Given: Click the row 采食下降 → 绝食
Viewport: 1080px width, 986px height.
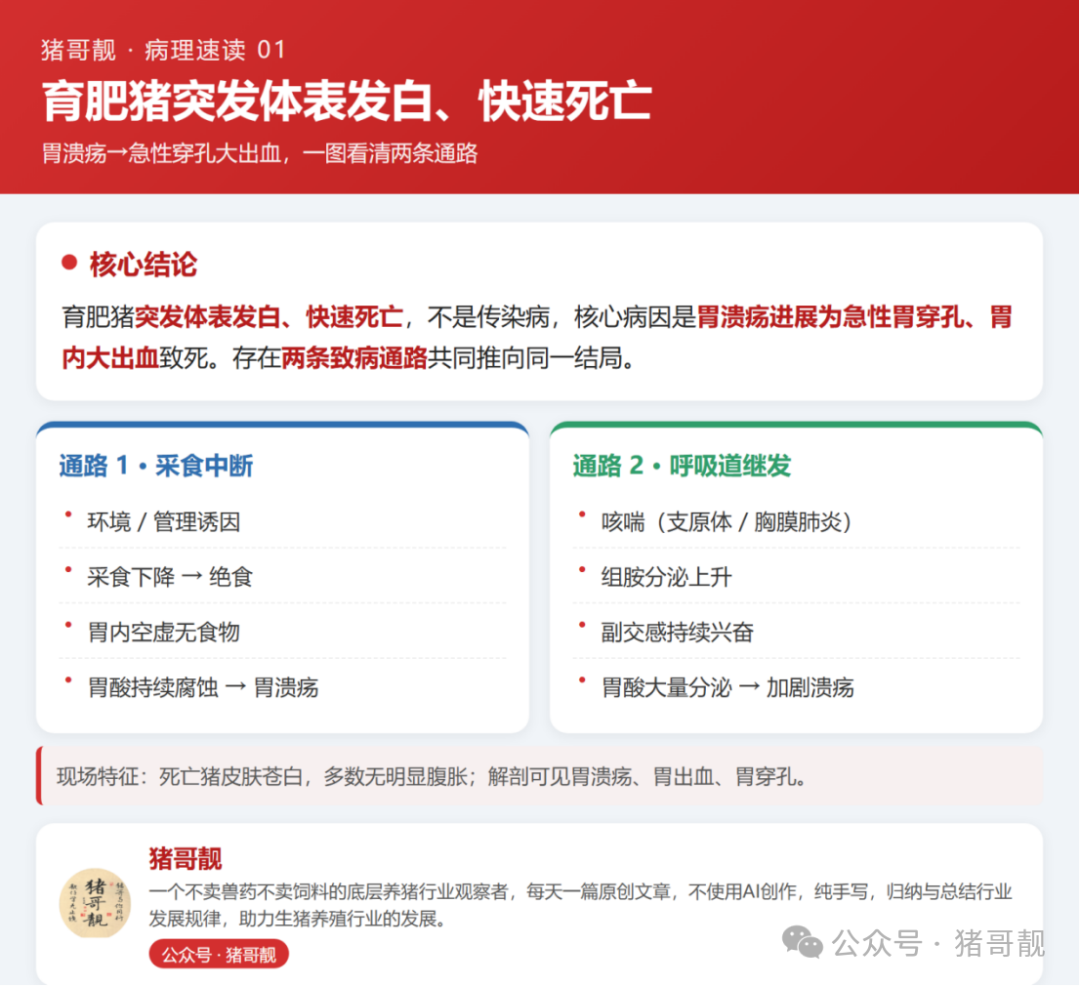Looking at the screenshot, I should (282, 577).
